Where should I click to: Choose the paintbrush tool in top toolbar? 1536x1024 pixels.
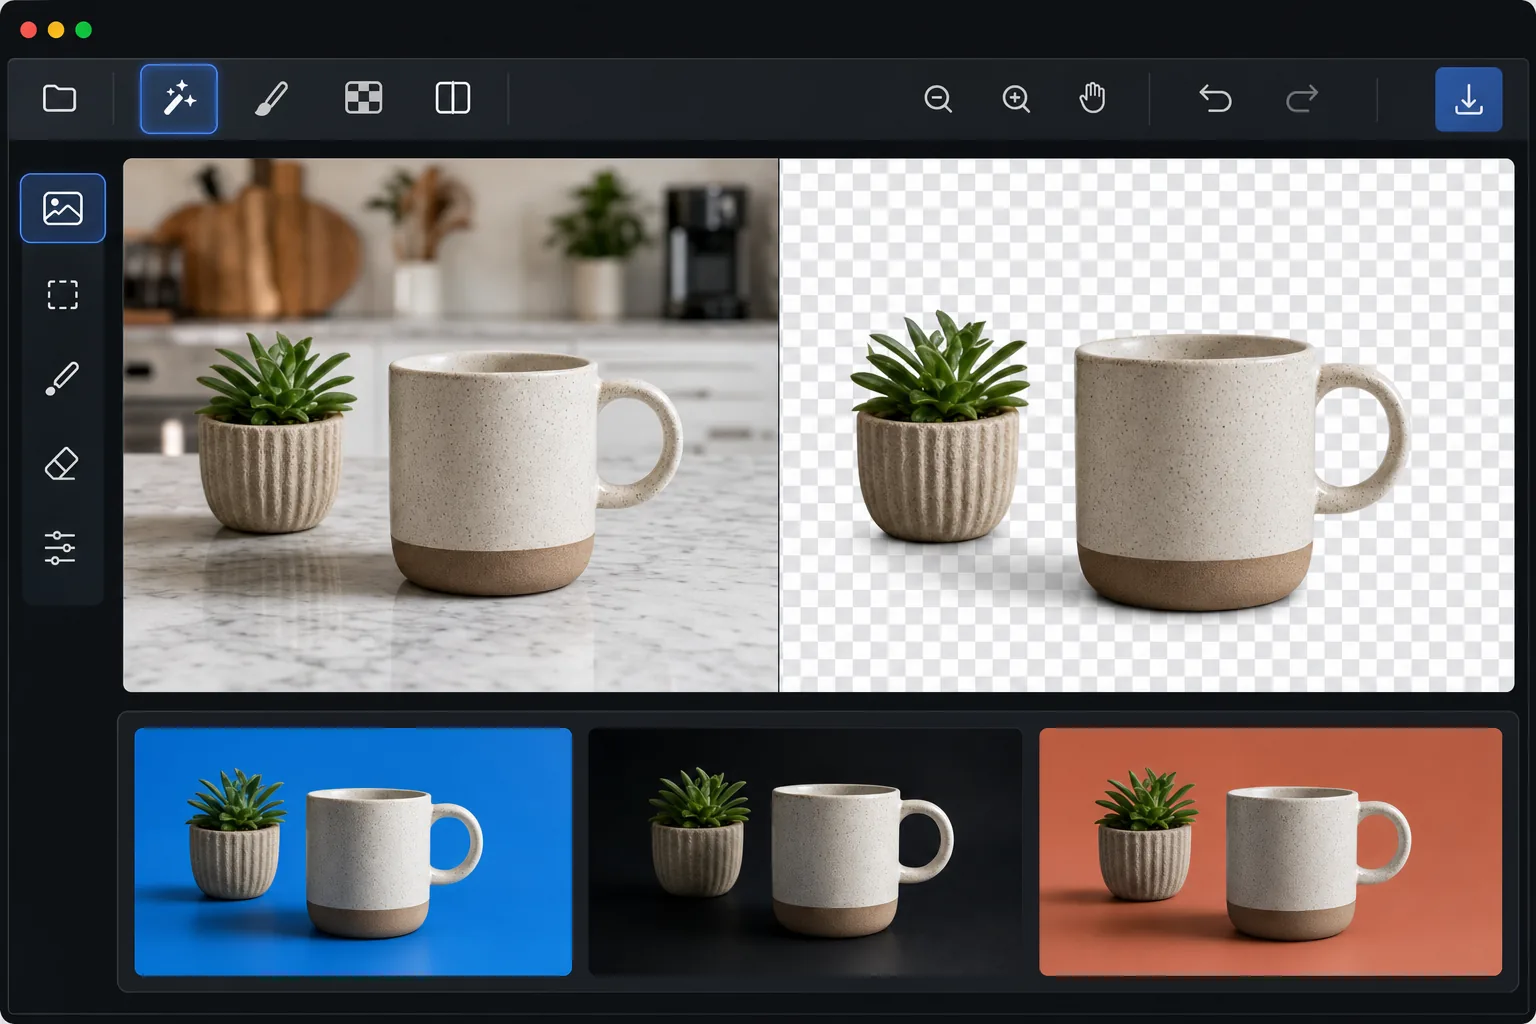tap(271, 98)
